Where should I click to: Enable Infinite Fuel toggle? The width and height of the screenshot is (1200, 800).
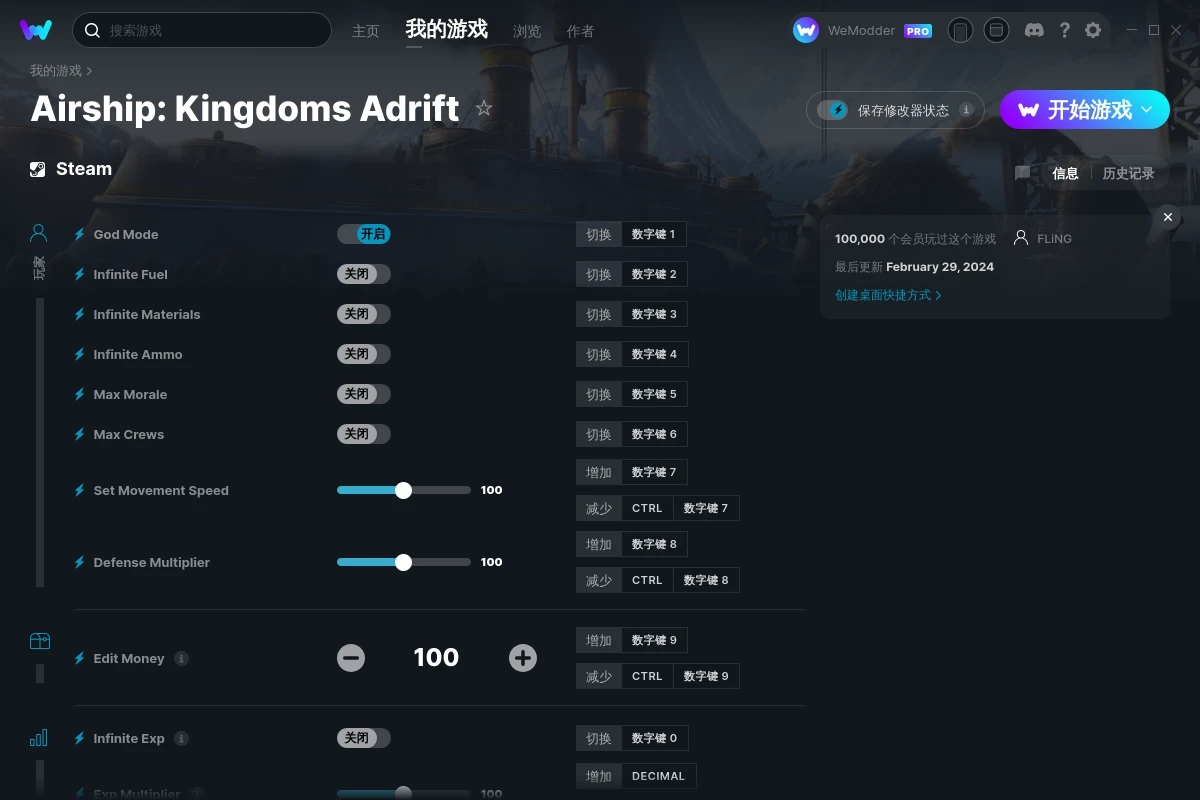point(364,274)
